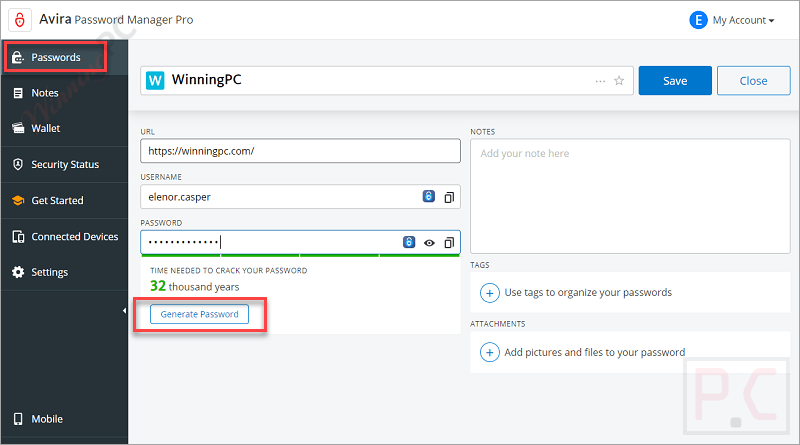Click 'Use tags to organize your passwords'
This screenshot has width=800, height=445.
(588, 292)
